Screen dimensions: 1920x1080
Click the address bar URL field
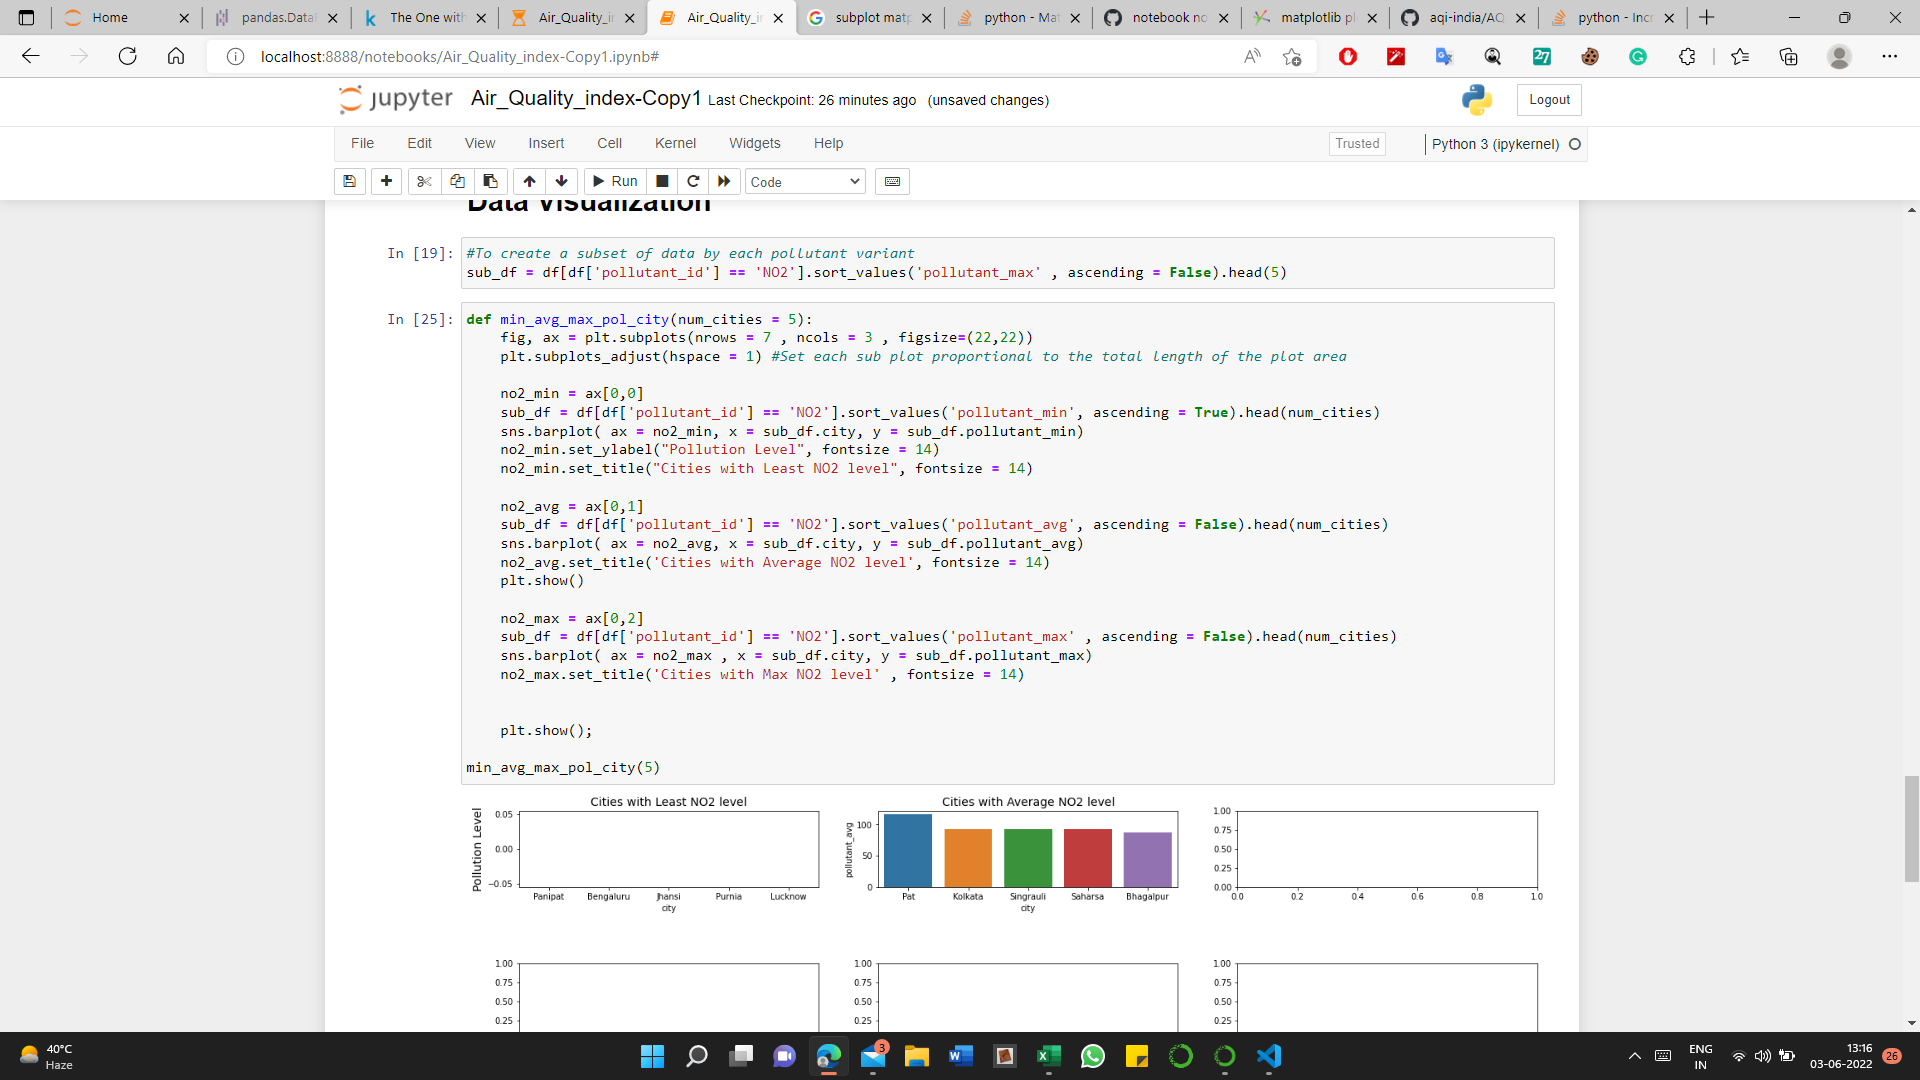click(740, 57)
